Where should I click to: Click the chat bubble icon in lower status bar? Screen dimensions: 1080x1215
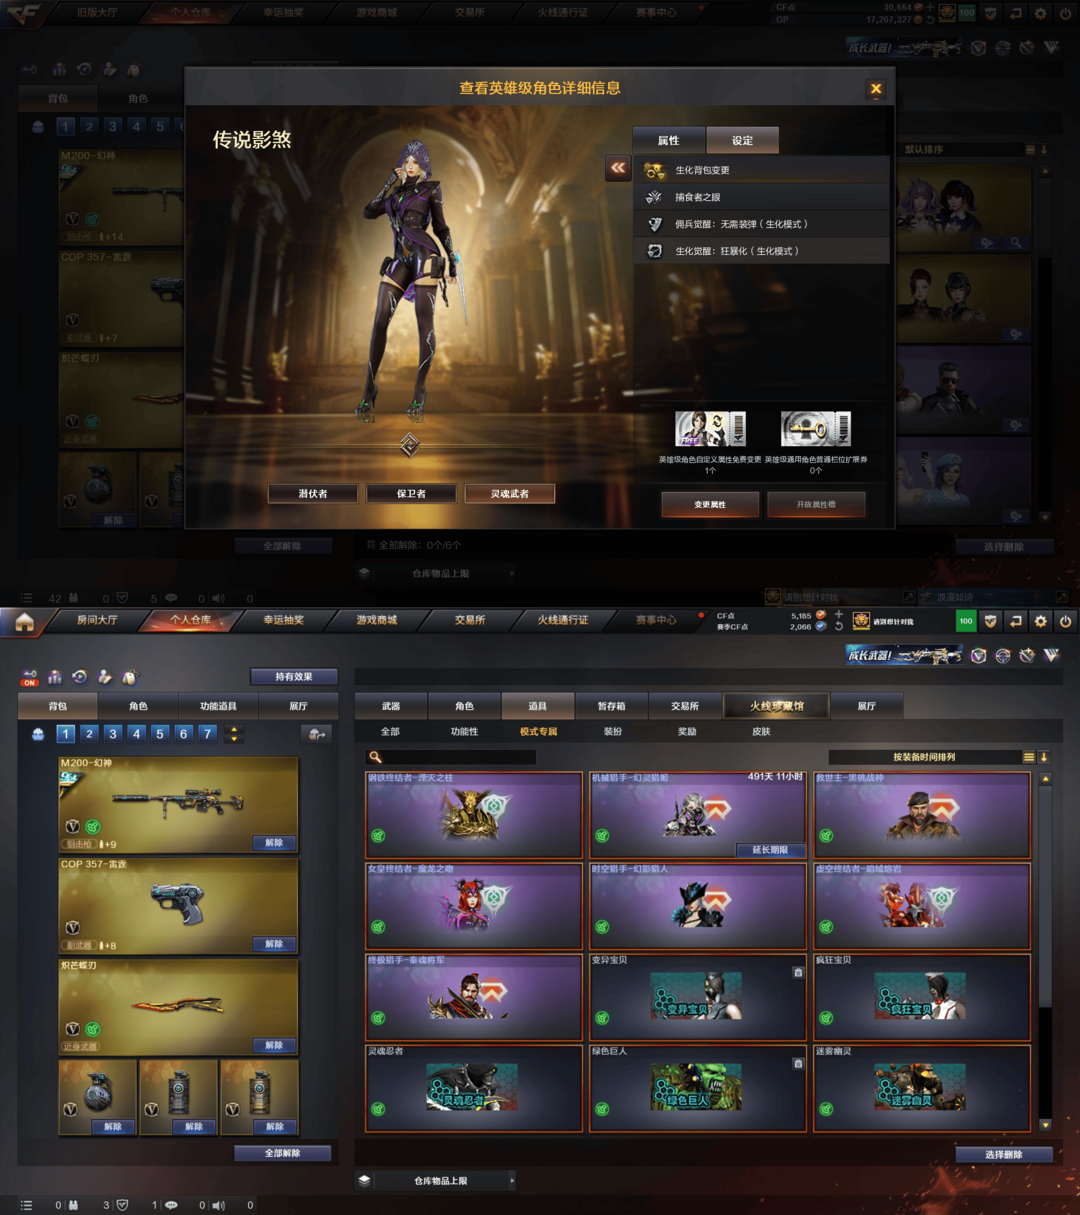[x=170, y=1205]
